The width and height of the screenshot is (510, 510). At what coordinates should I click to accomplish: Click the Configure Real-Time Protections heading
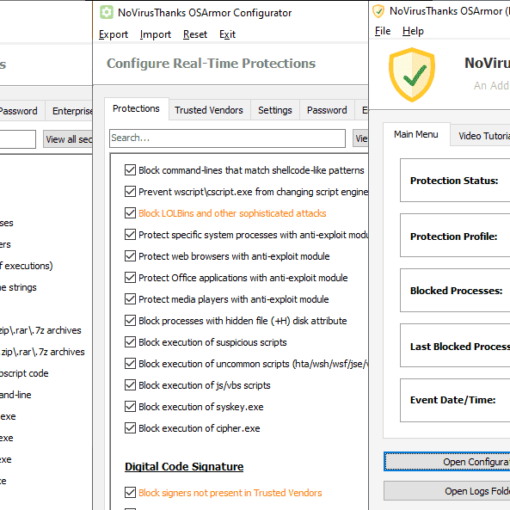[211, 63]
